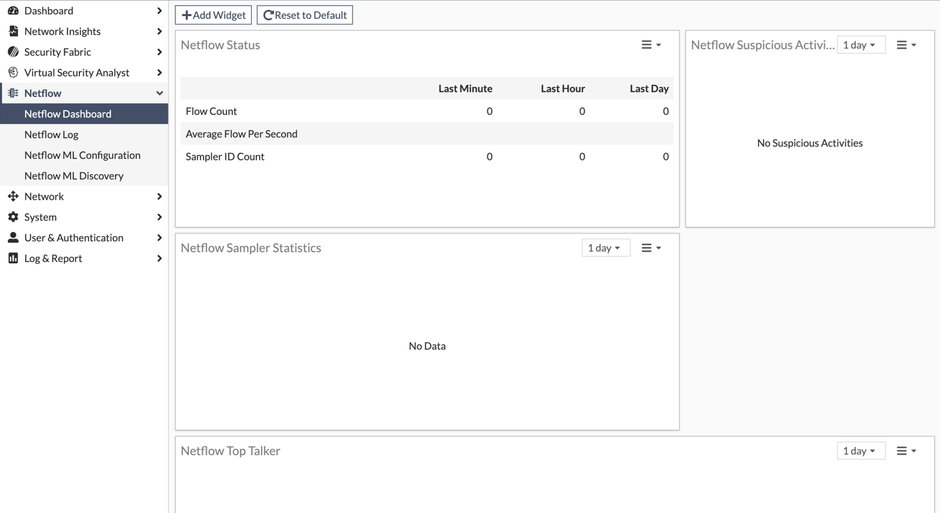Open Netflow Status widget hamburger menu
The width and height of the screenshot is (940, 513).
(x=651, y=45)
